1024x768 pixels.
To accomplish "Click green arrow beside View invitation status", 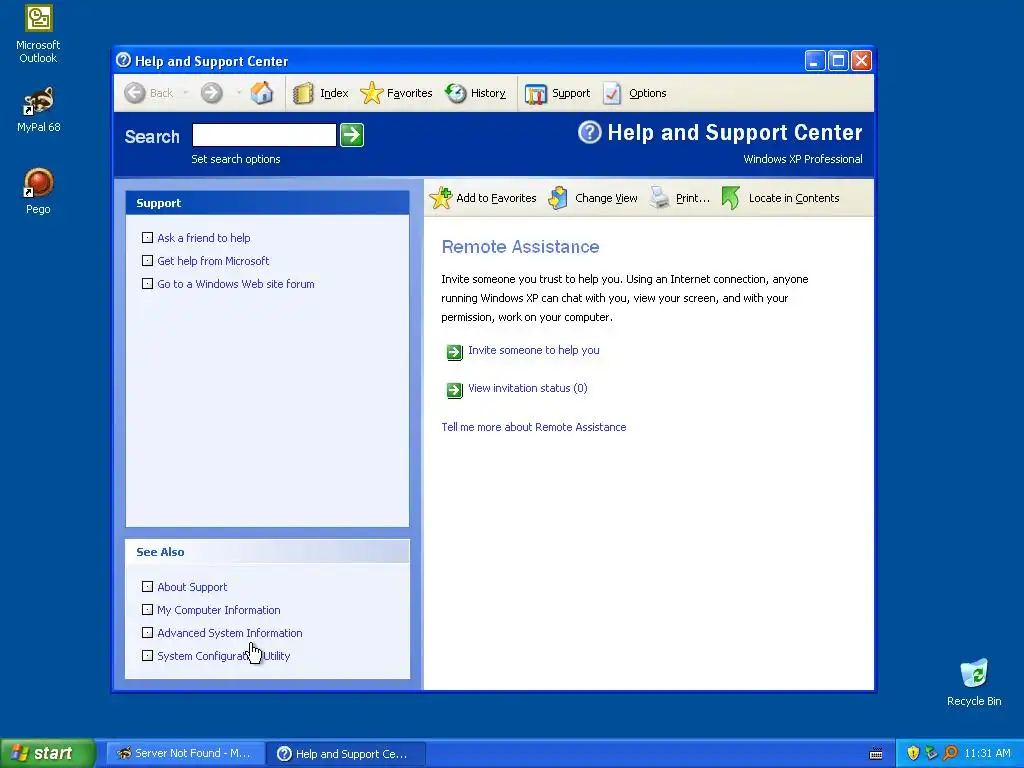I will point(455,391).
